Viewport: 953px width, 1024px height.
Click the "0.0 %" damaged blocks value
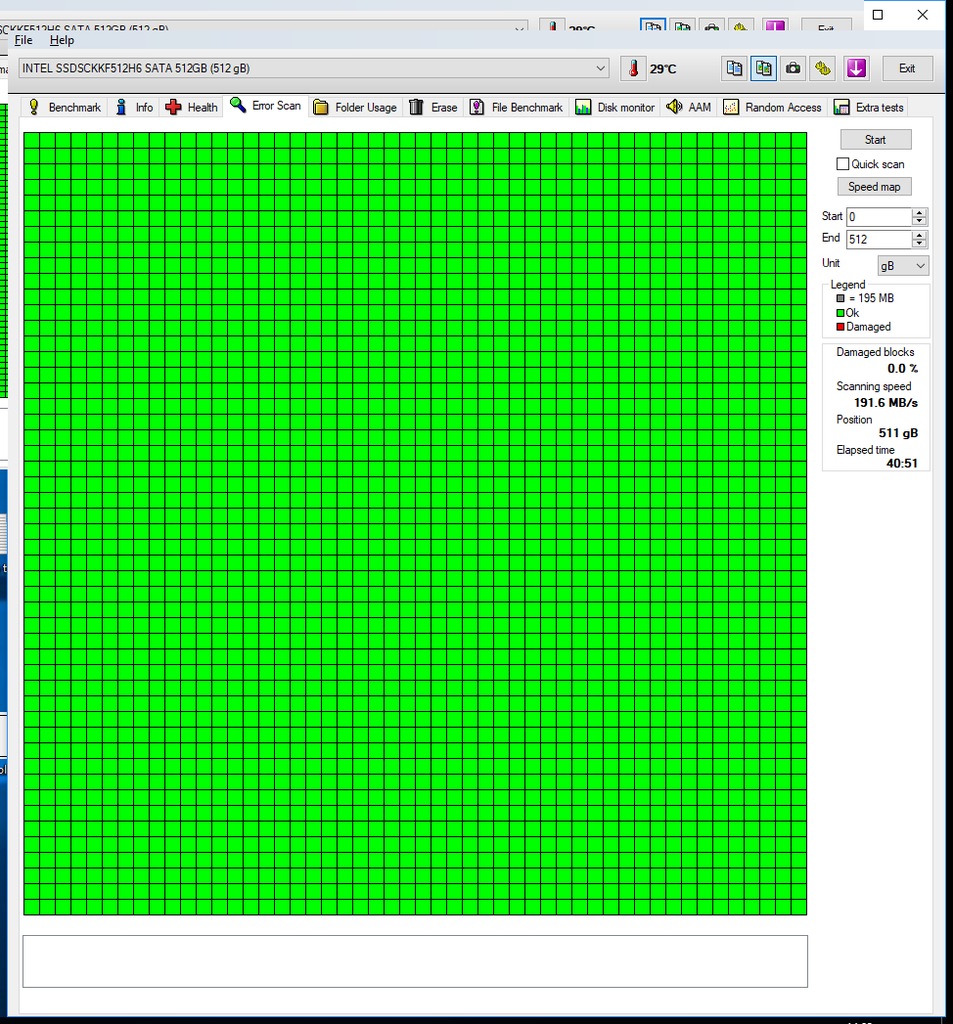(x=903, y=369)
